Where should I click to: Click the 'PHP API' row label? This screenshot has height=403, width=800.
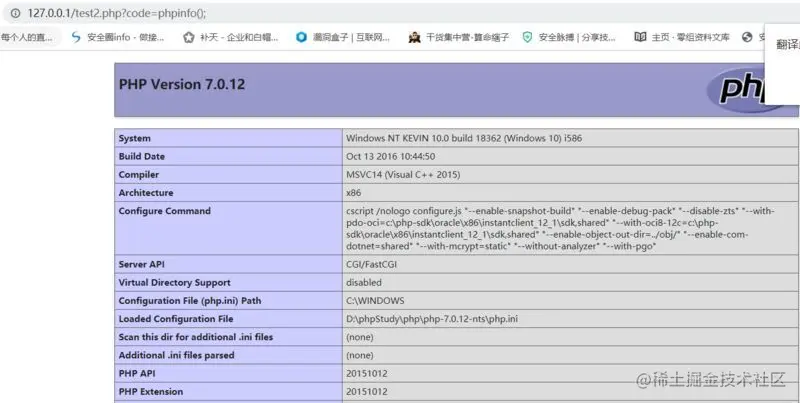coord(137,374)
